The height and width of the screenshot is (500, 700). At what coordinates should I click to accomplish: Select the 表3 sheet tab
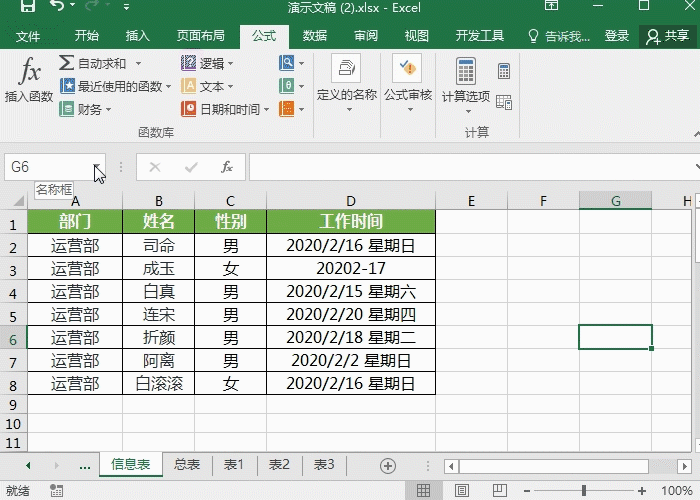point(324,465)
